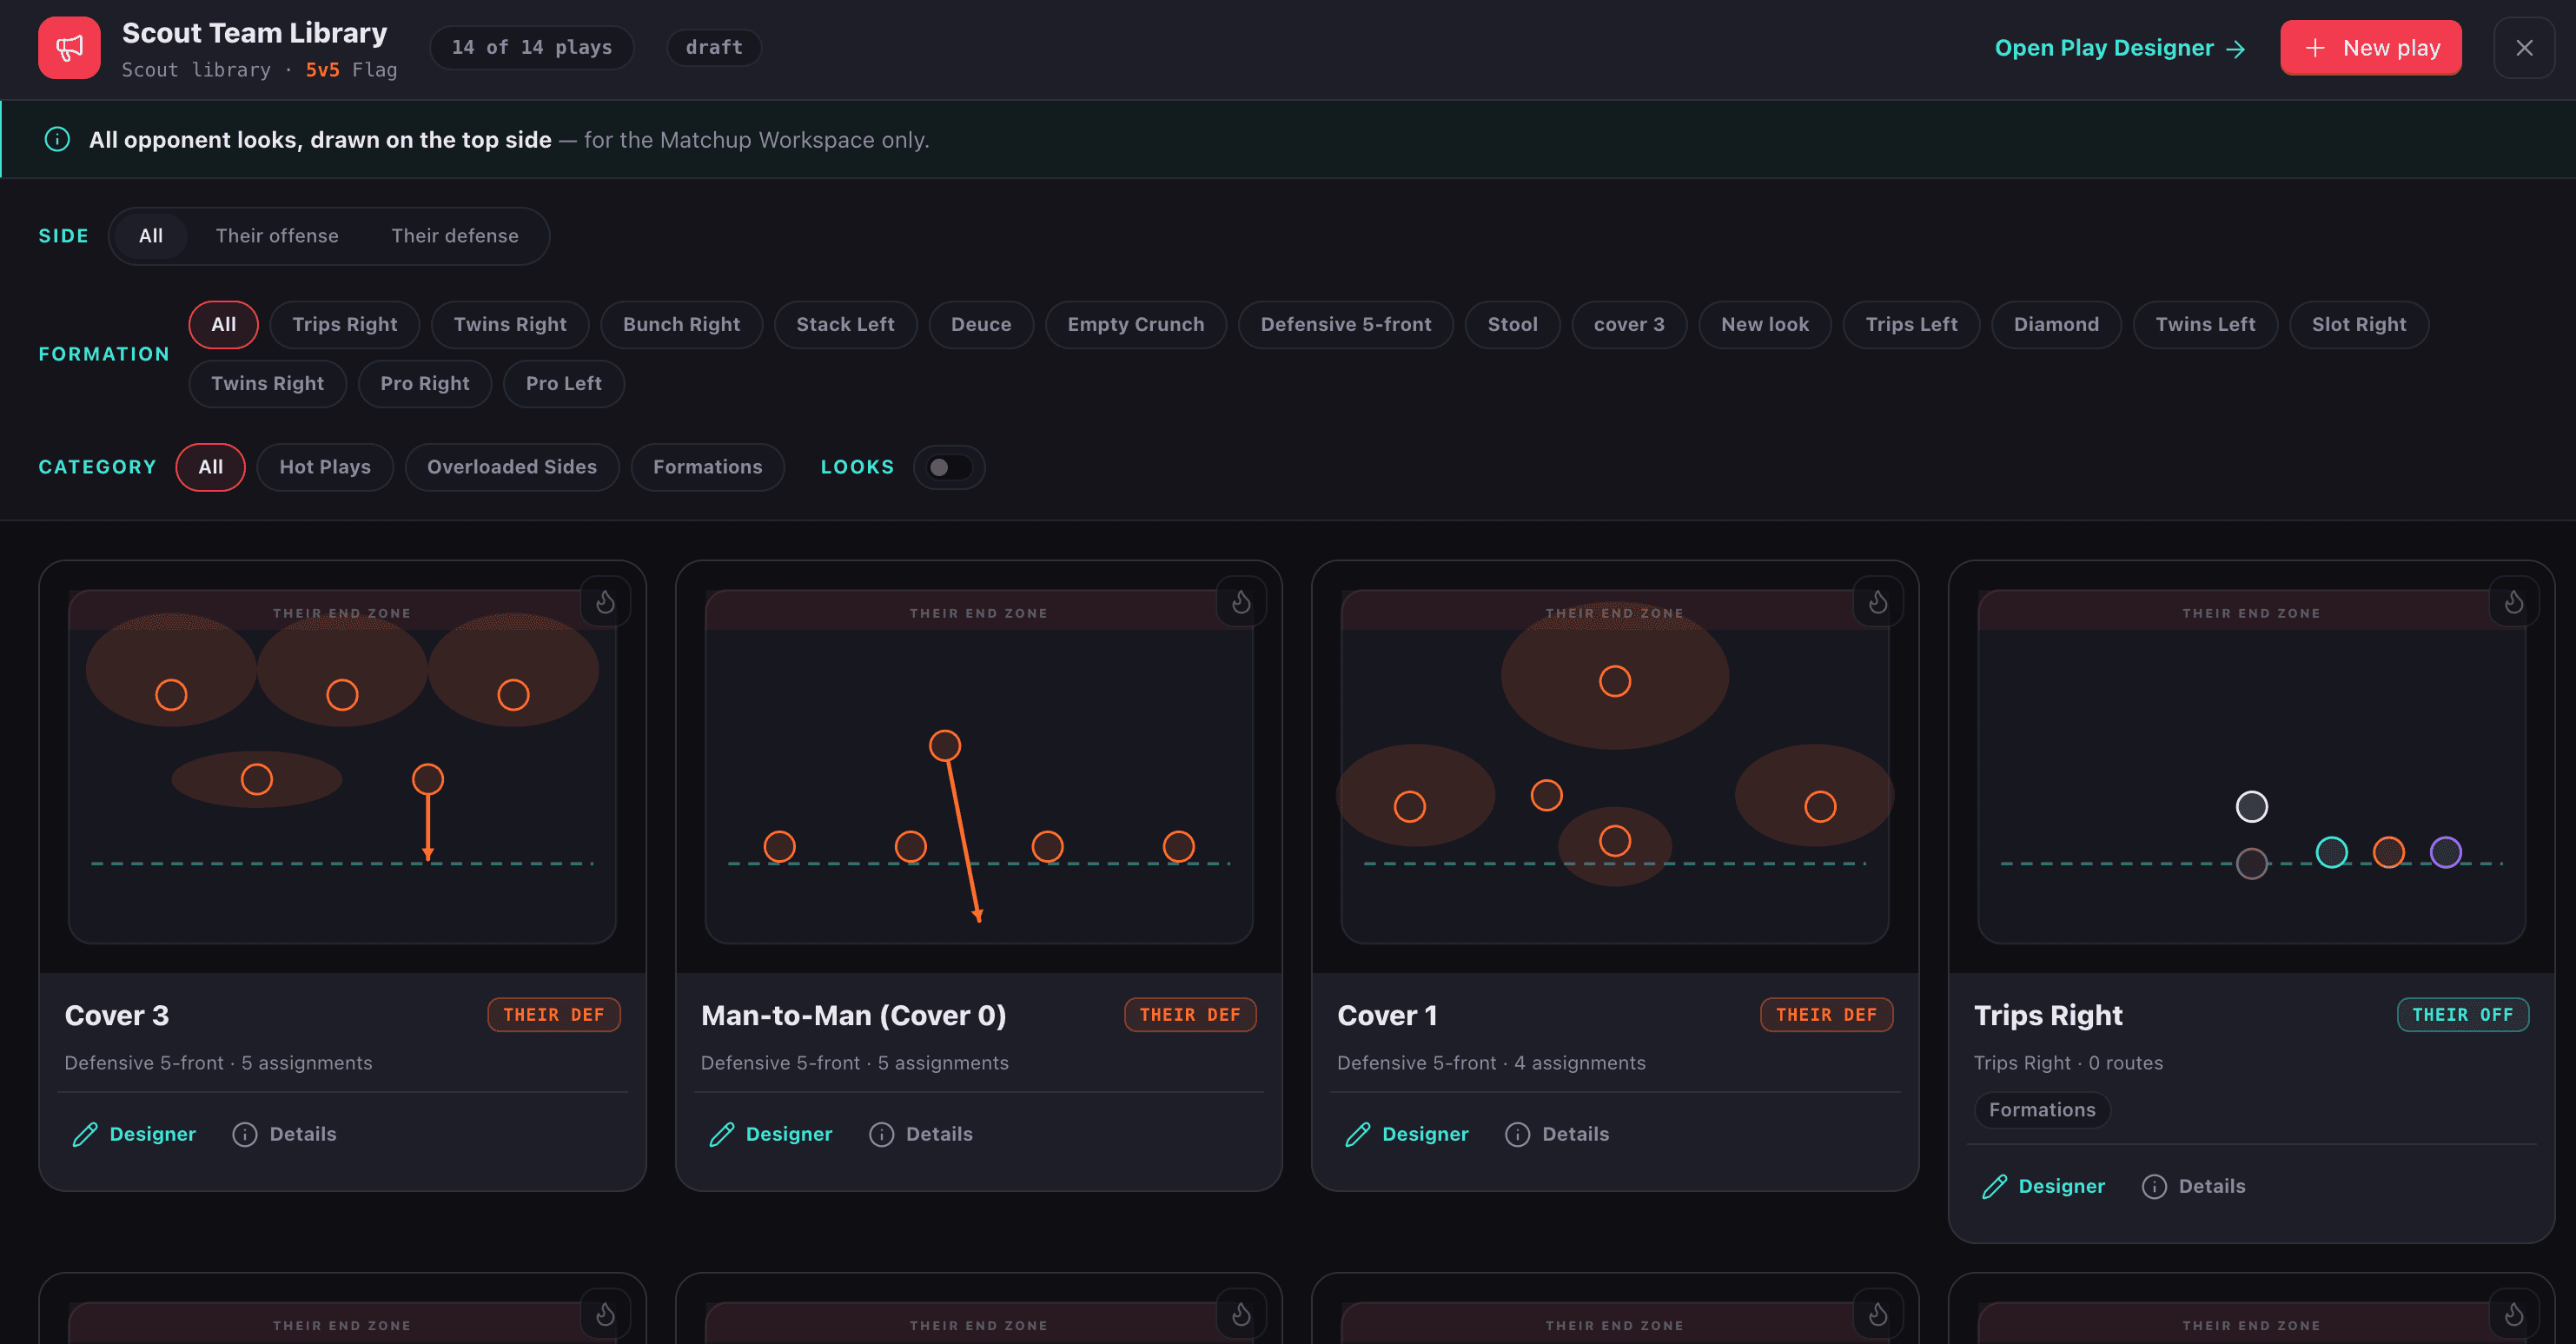View Details for the Cover 1 play
The height and width of the screenshot is (1344, 2576).
click(1557, 1134)
